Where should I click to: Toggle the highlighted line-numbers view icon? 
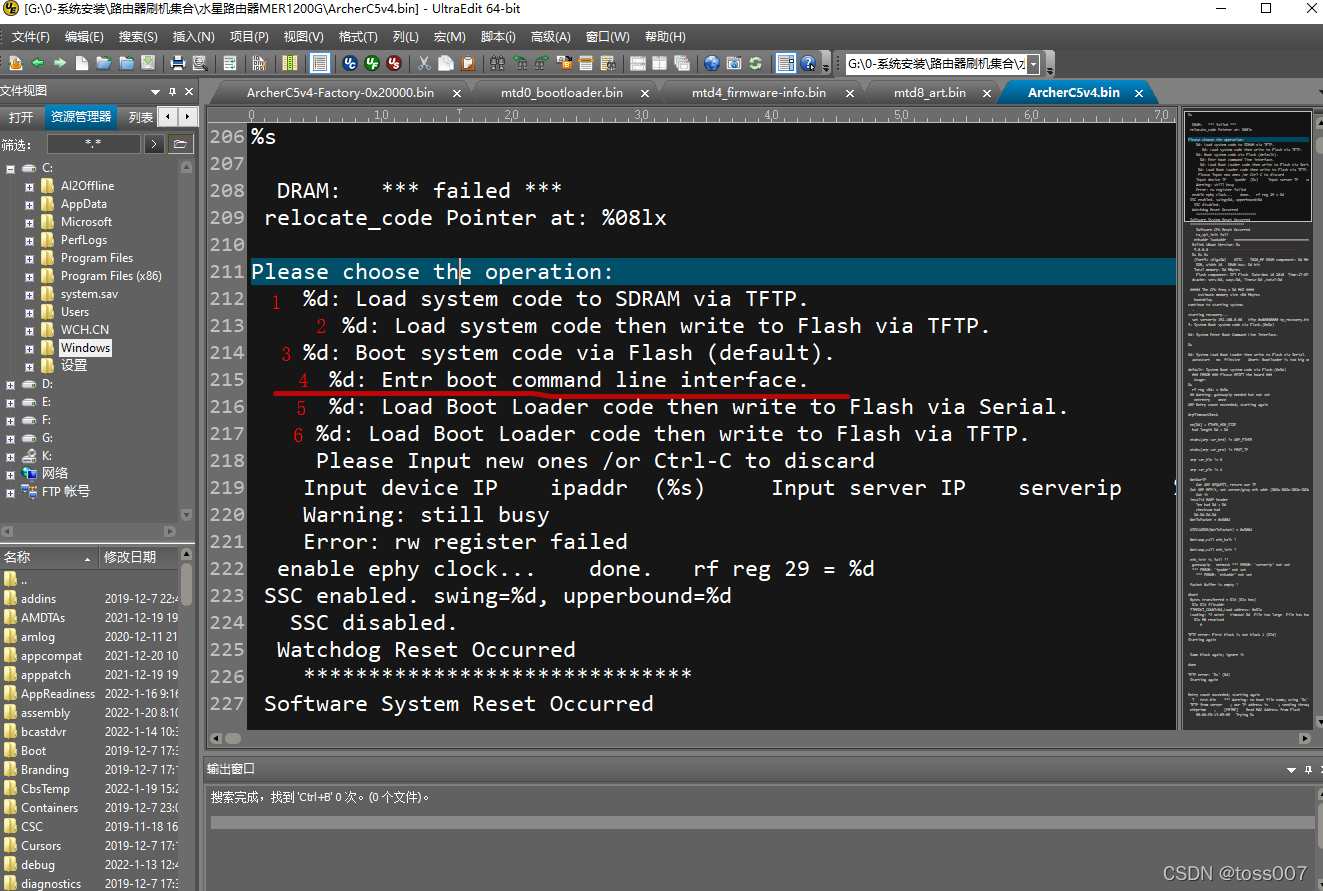(x=320, y=63)
